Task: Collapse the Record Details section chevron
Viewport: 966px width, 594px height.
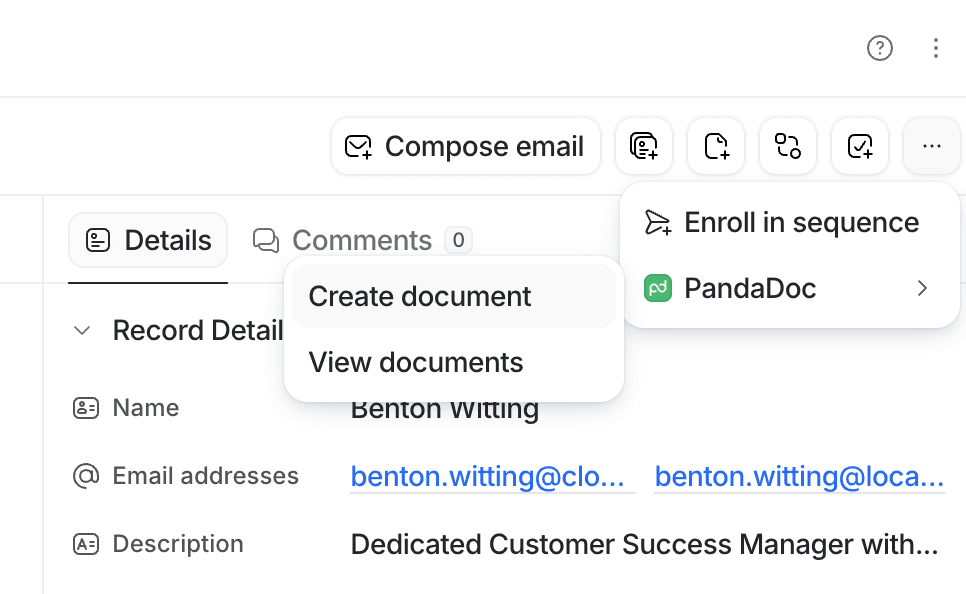Action: [x=83, y=330]
